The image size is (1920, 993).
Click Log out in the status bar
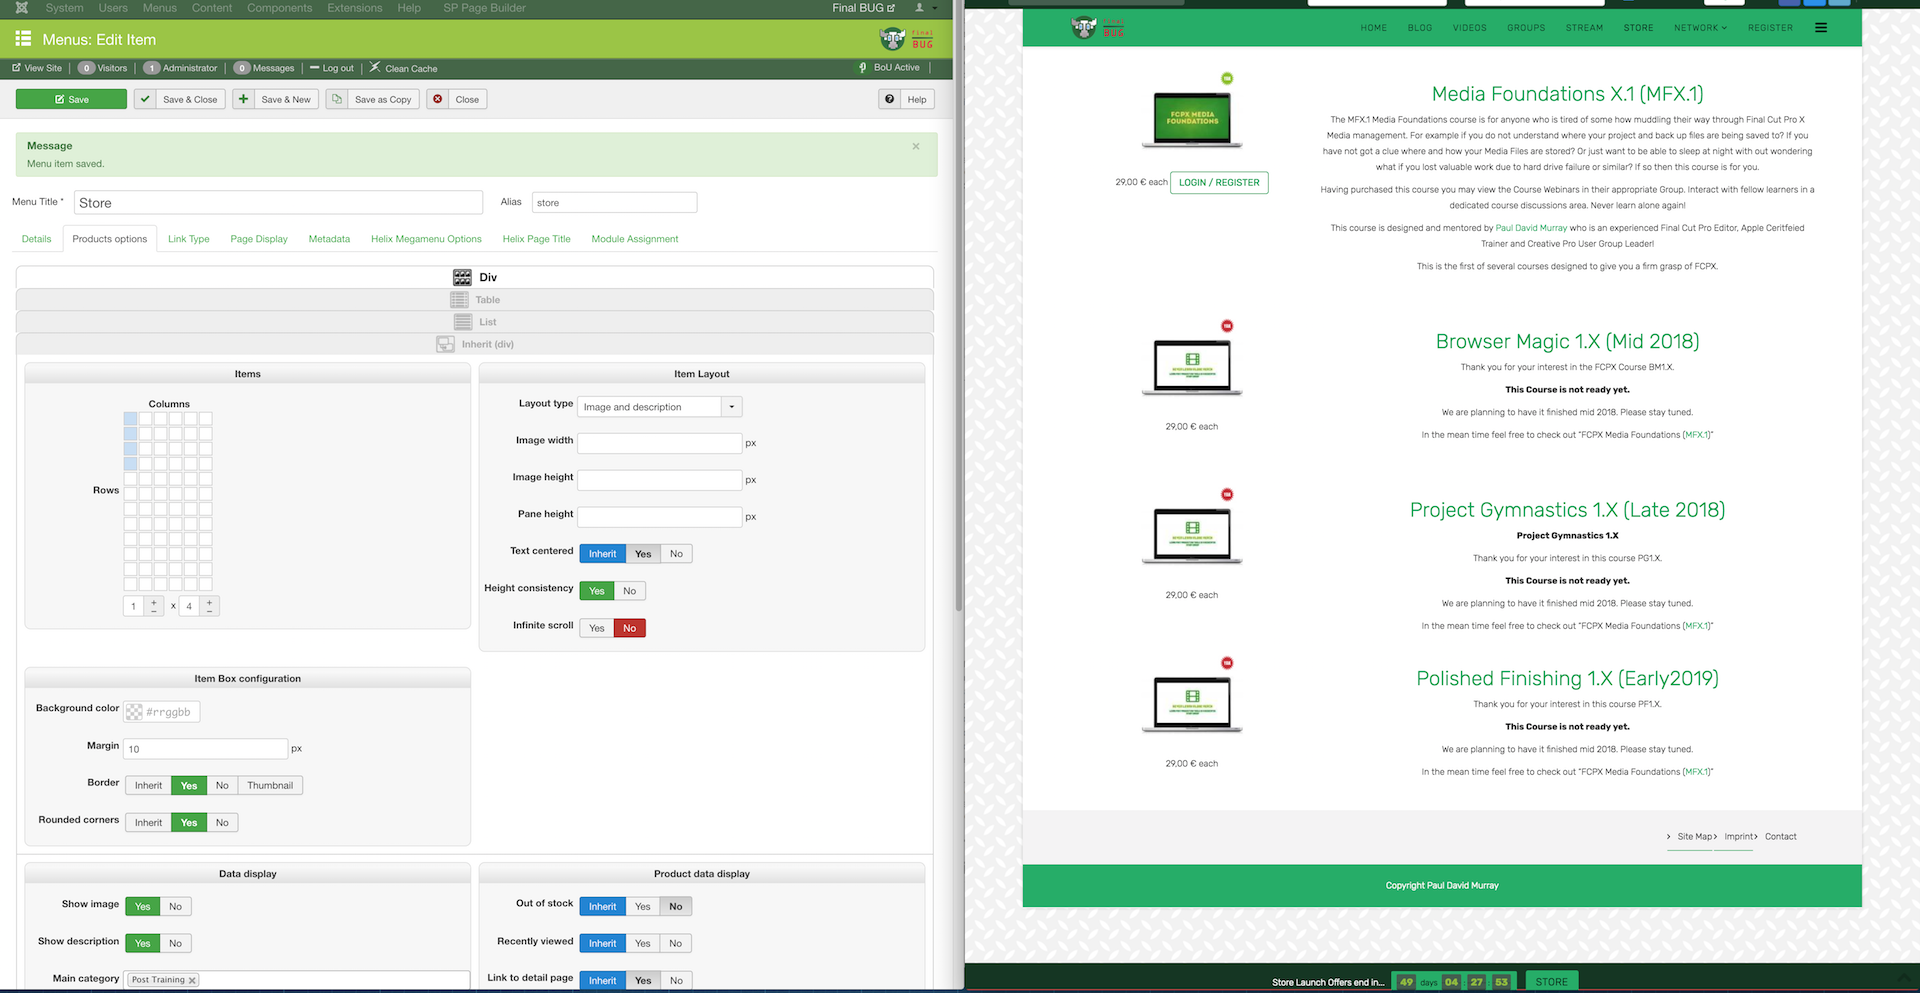coord(332,68)
